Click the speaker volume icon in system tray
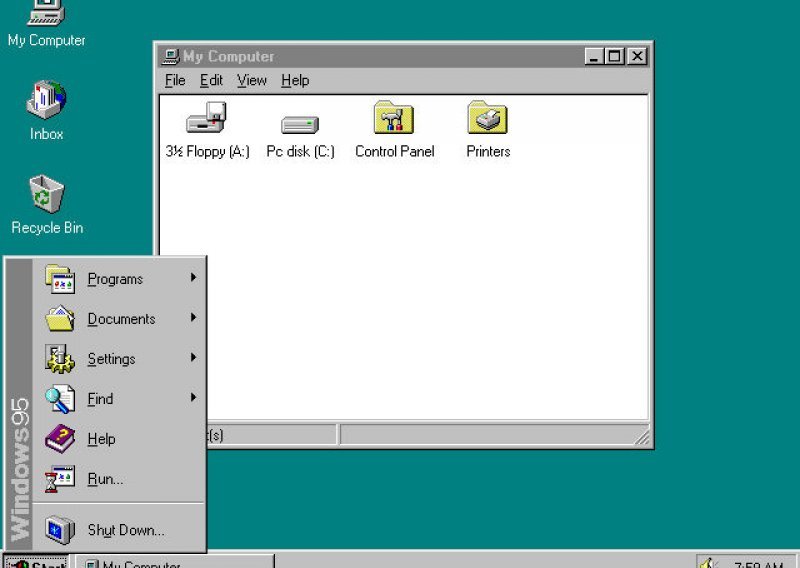The height and width of the screenshot is (568, 800). (x=707, y=563)
